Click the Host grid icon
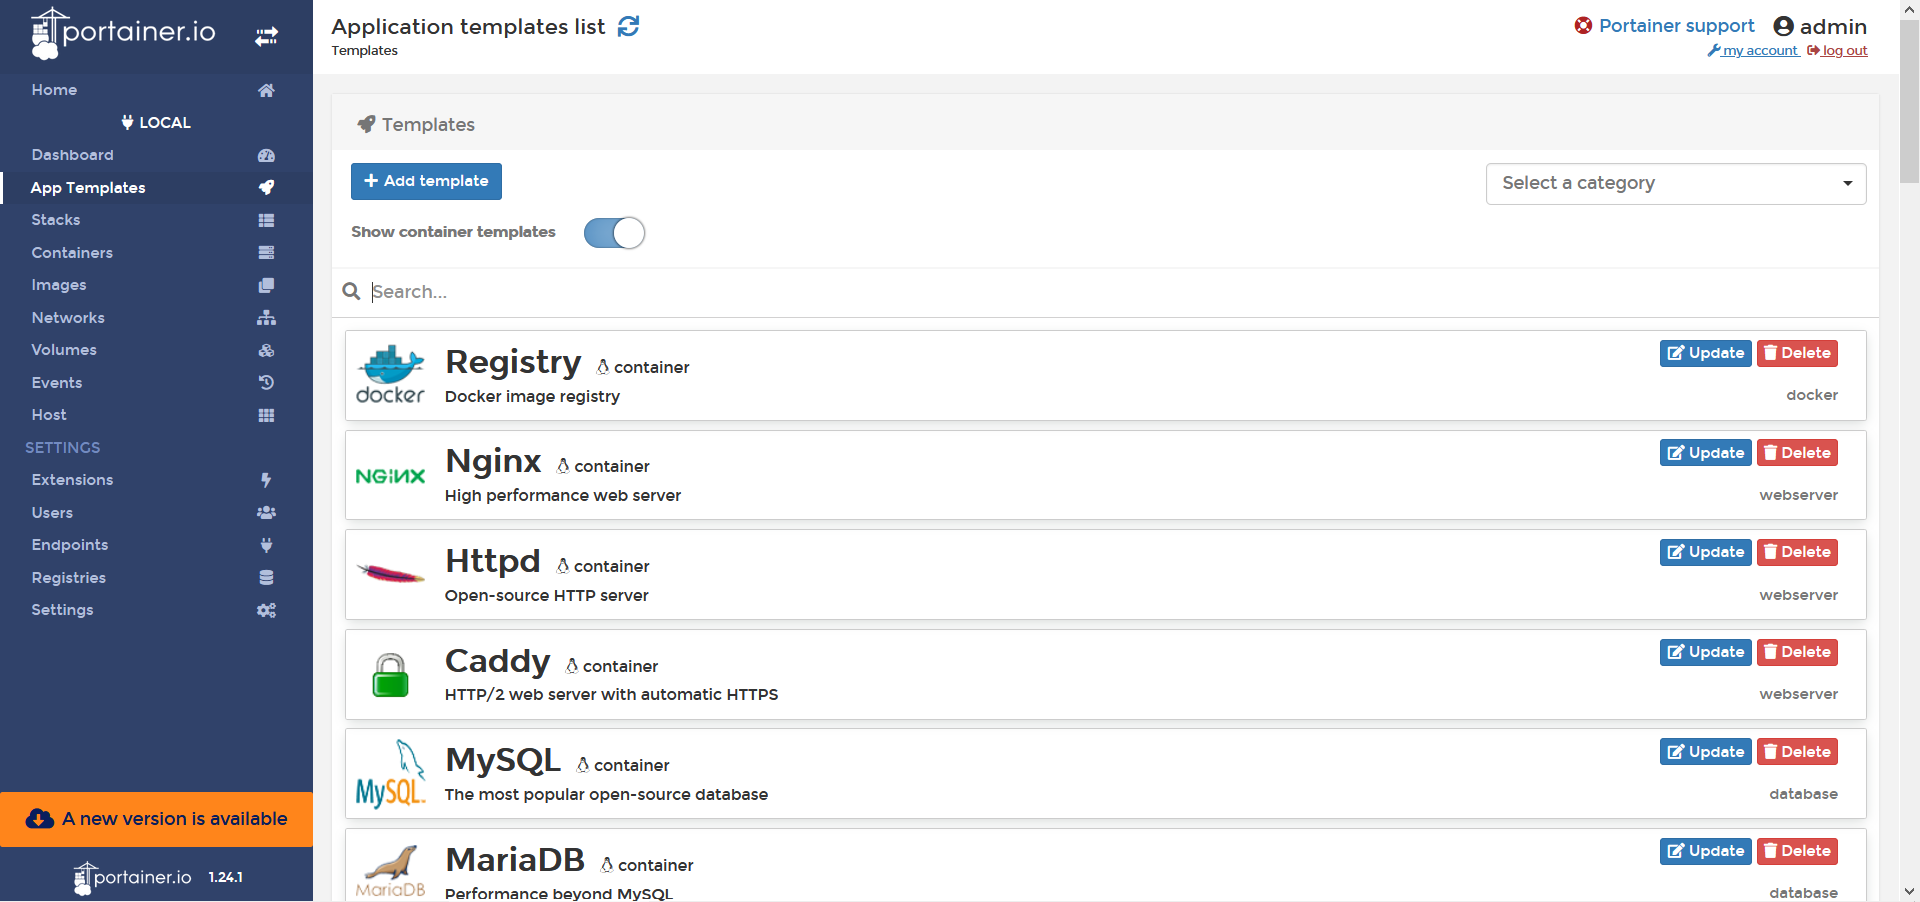 tap(266, 415)
